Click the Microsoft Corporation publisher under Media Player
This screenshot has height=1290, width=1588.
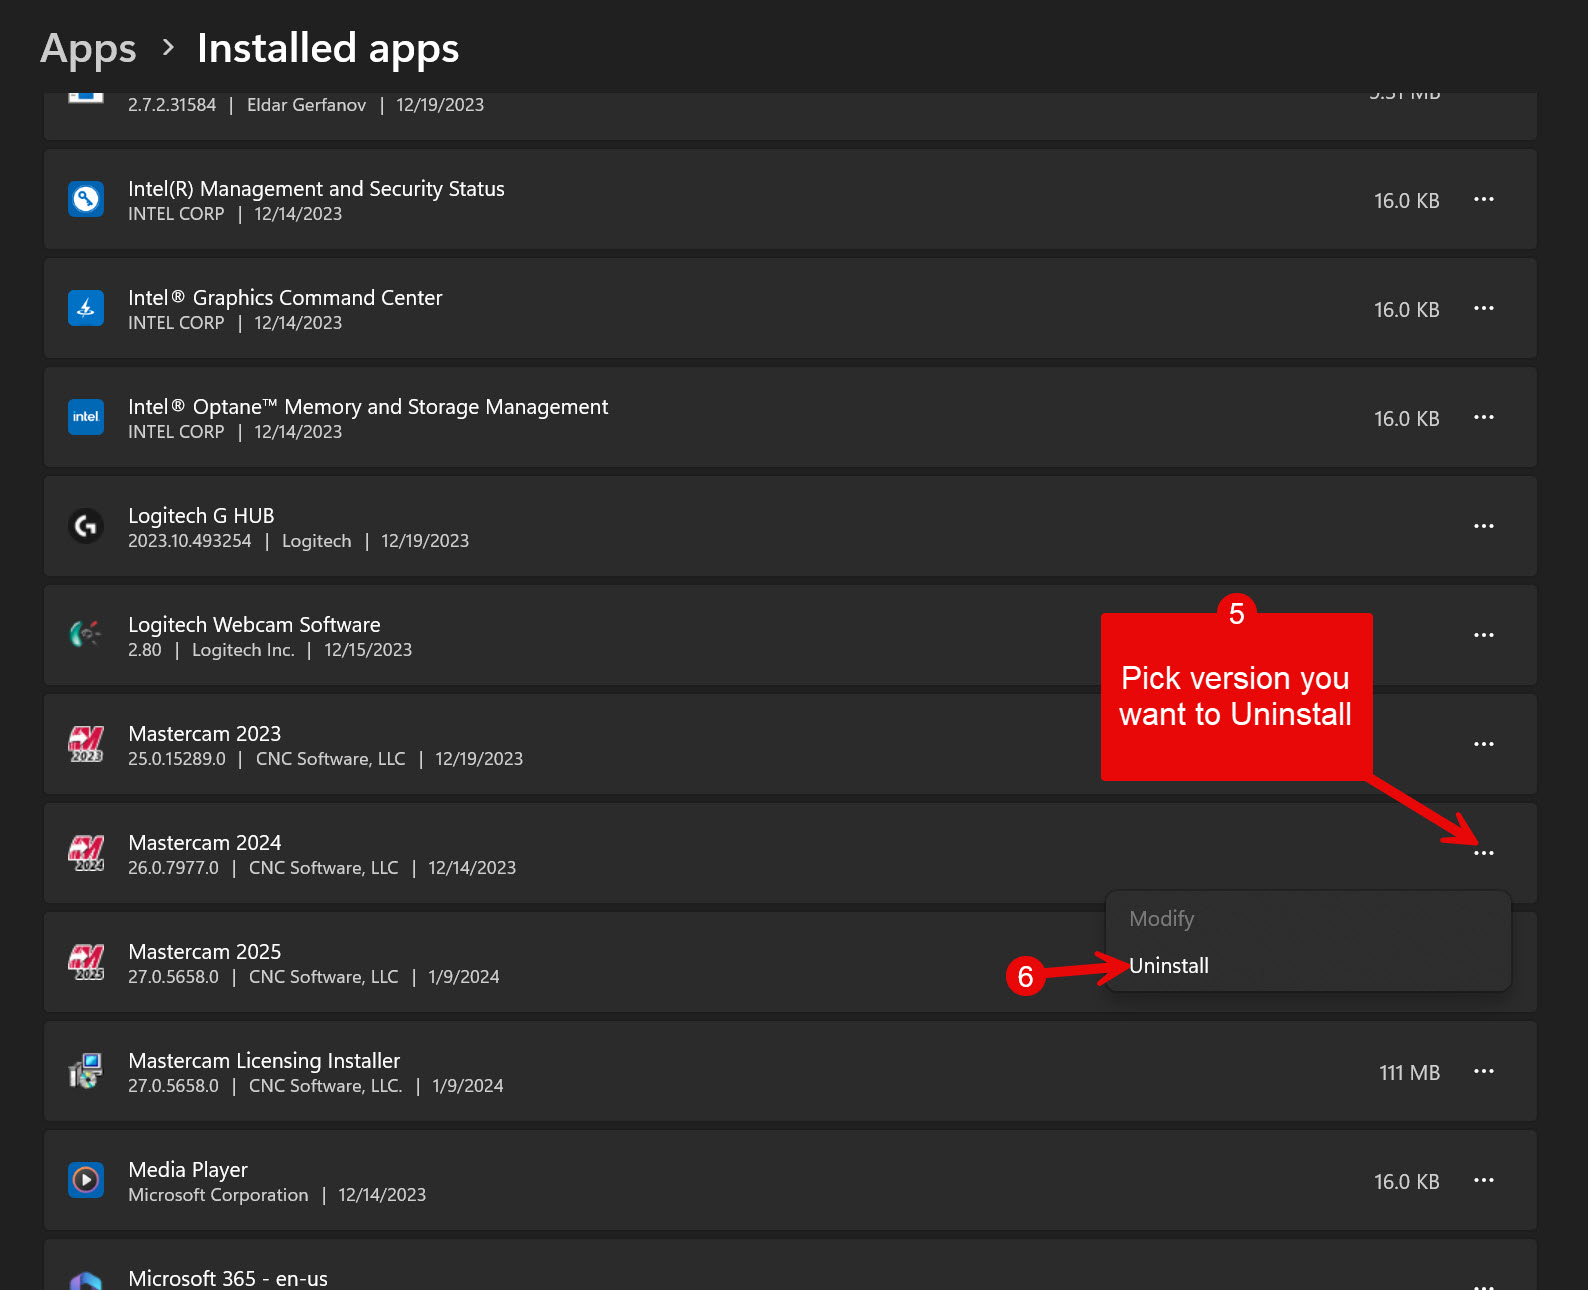[x=218, y=1195]
